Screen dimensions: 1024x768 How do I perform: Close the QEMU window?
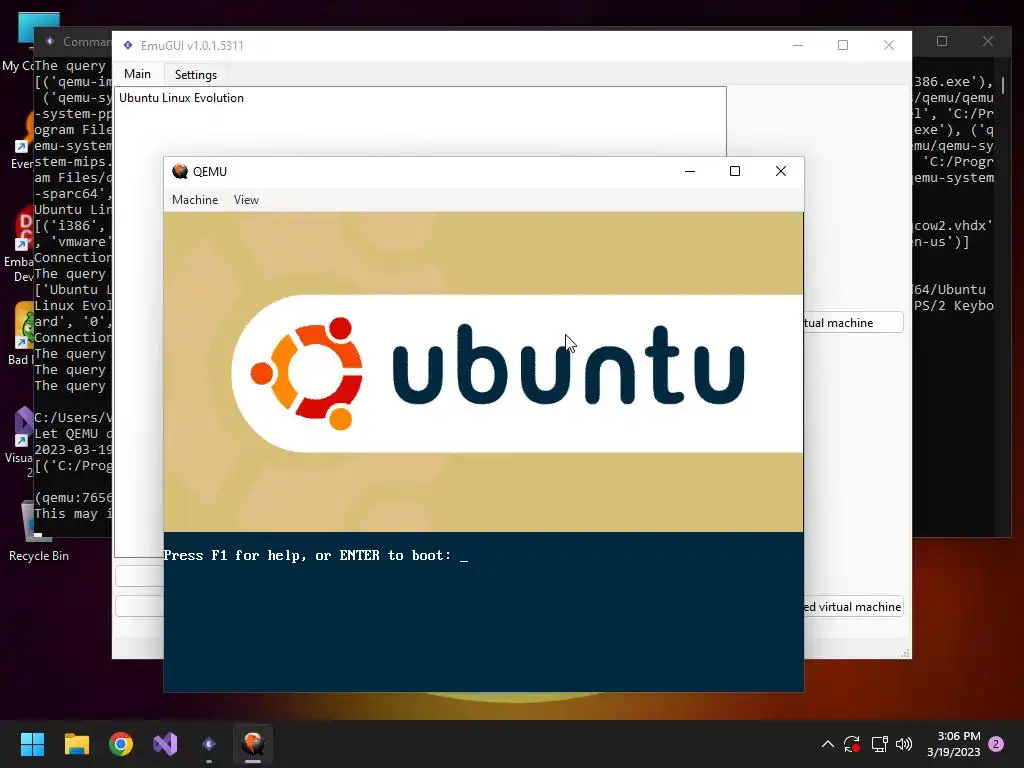point(780,171)
